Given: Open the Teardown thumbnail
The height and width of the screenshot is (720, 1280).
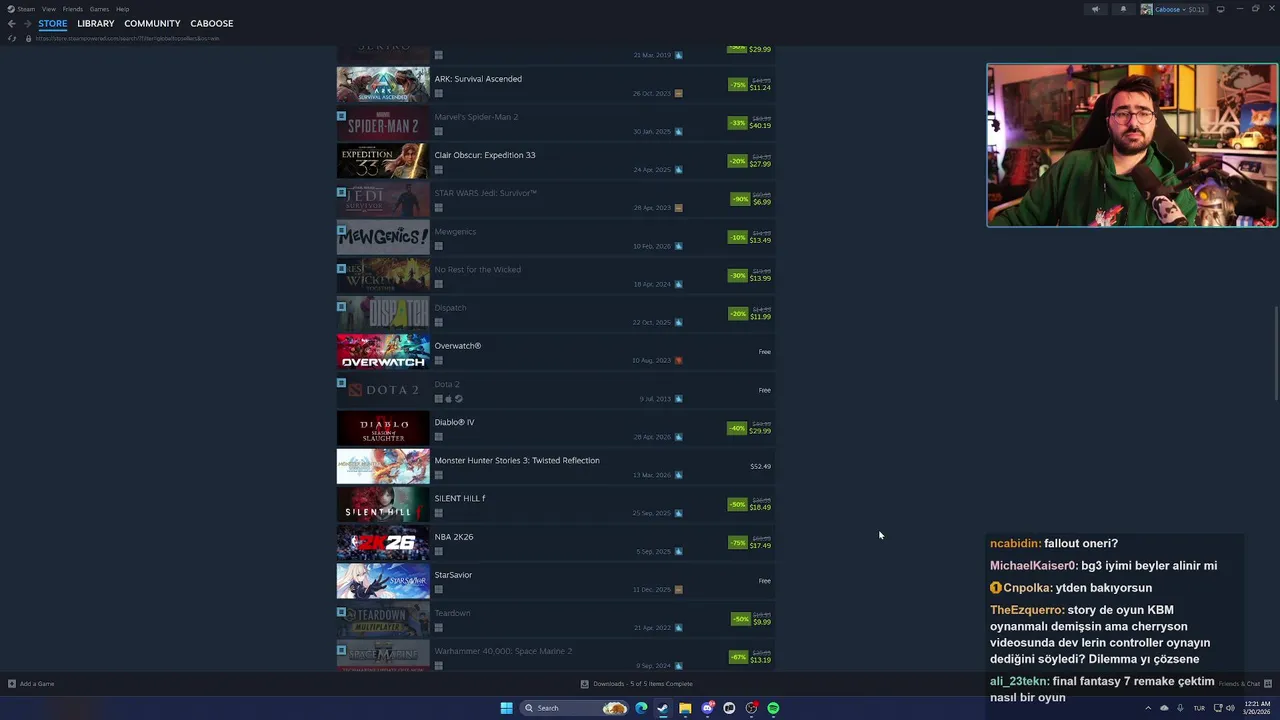Looking at the screenshot, I should (383, 620).
